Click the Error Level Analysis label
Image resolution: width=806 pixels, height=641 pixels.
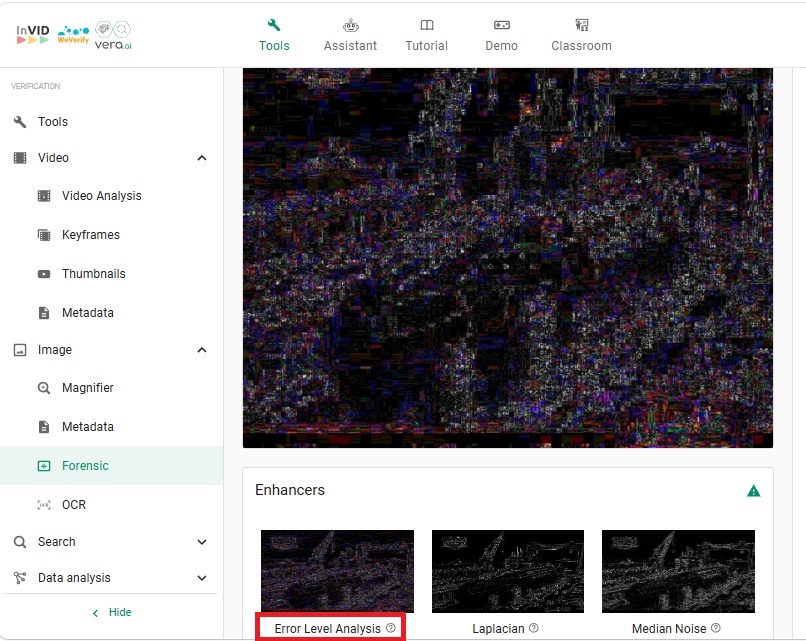[327, 629]
